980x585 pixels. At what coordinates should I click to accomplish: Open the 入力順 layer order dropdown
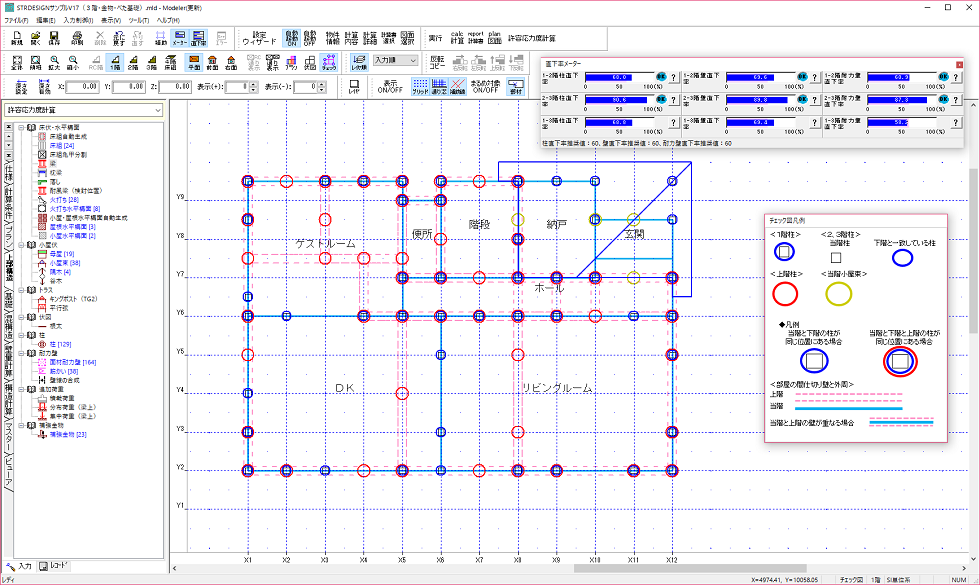pyautogui.click(x=394, y=61)
